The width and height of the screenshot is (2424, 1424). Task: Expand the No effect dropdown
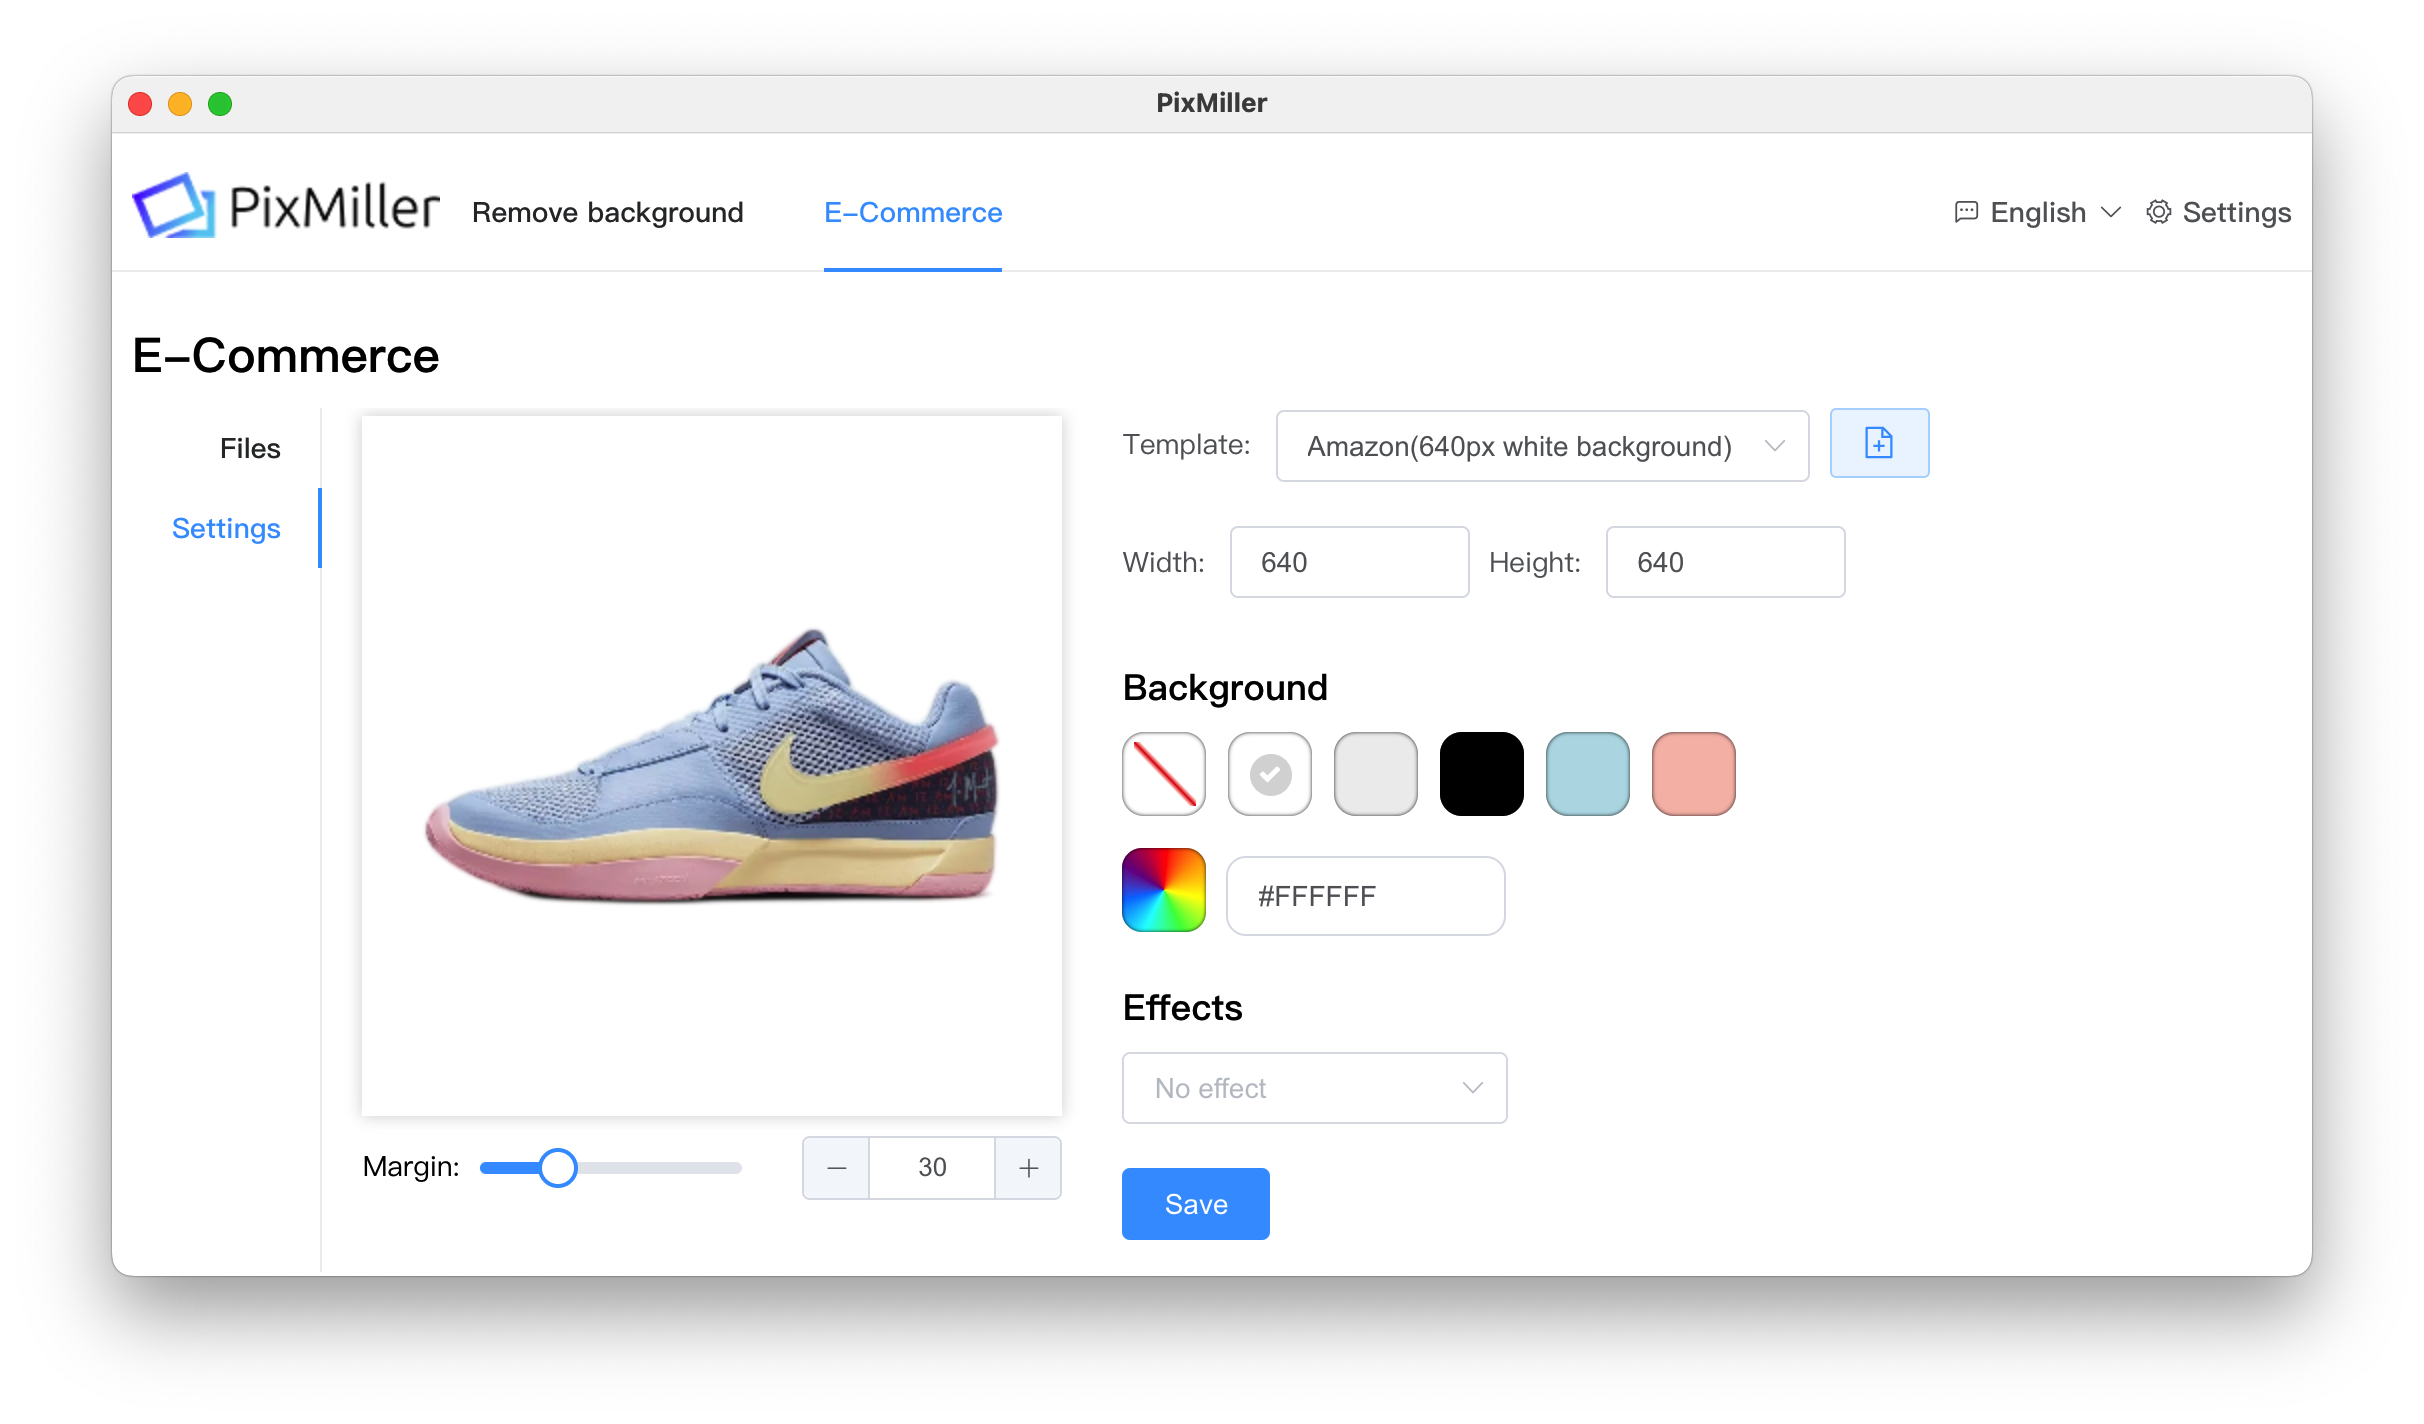point(1314,1088)
